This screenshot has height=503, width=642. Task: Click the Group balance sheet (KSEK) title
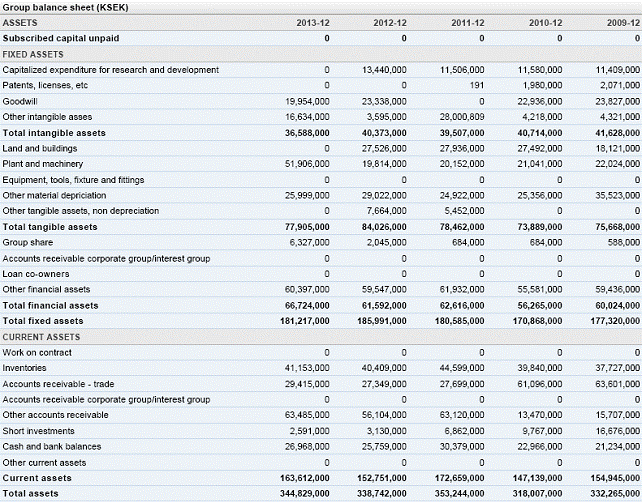coord(65,7)
